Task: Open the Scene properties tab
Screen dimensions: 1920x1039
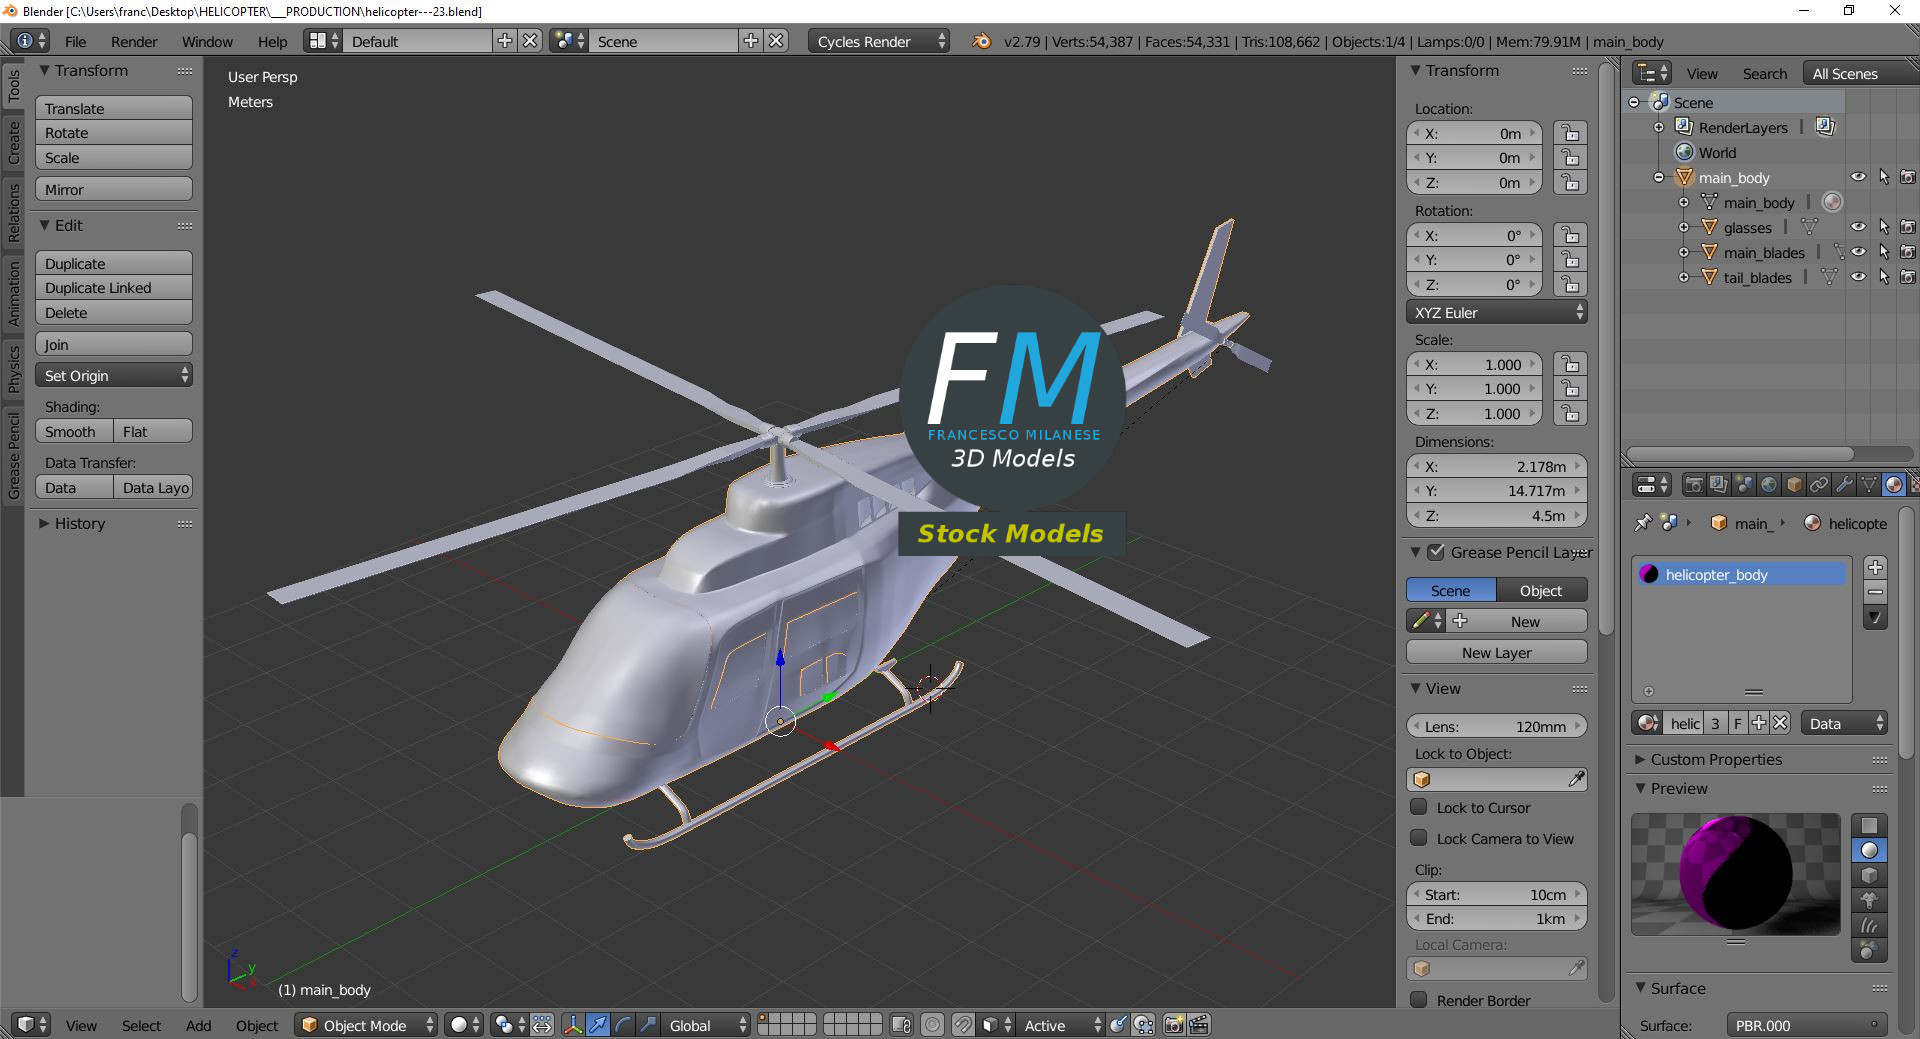Action: coord(1744,485)
